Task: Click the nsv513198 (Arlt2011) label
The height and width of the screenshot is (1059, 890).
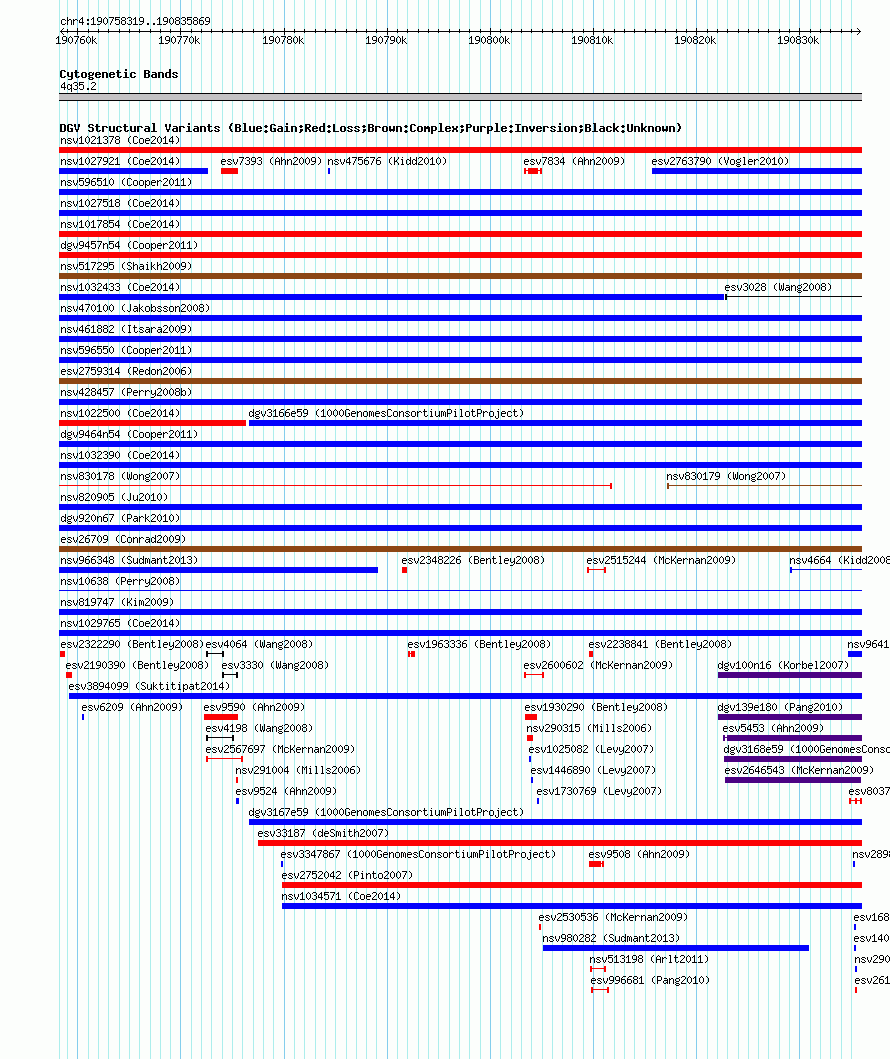Action: (649, 959)
